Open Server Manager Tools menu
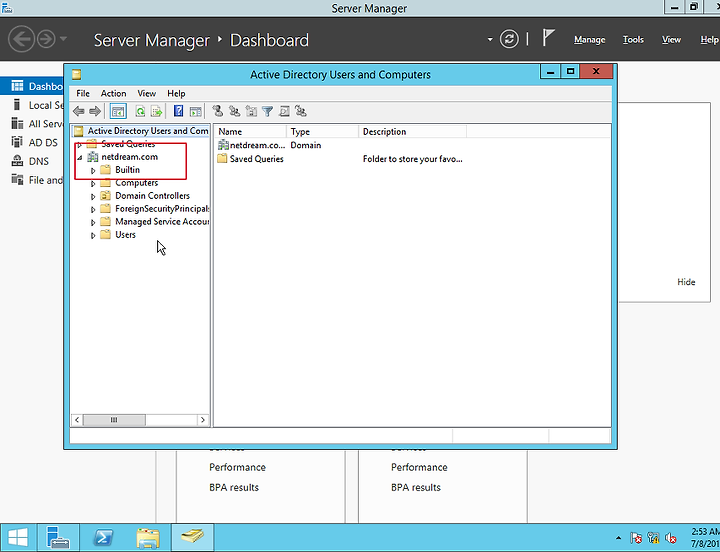Screen dimensions: 720x552 [633, 40]
